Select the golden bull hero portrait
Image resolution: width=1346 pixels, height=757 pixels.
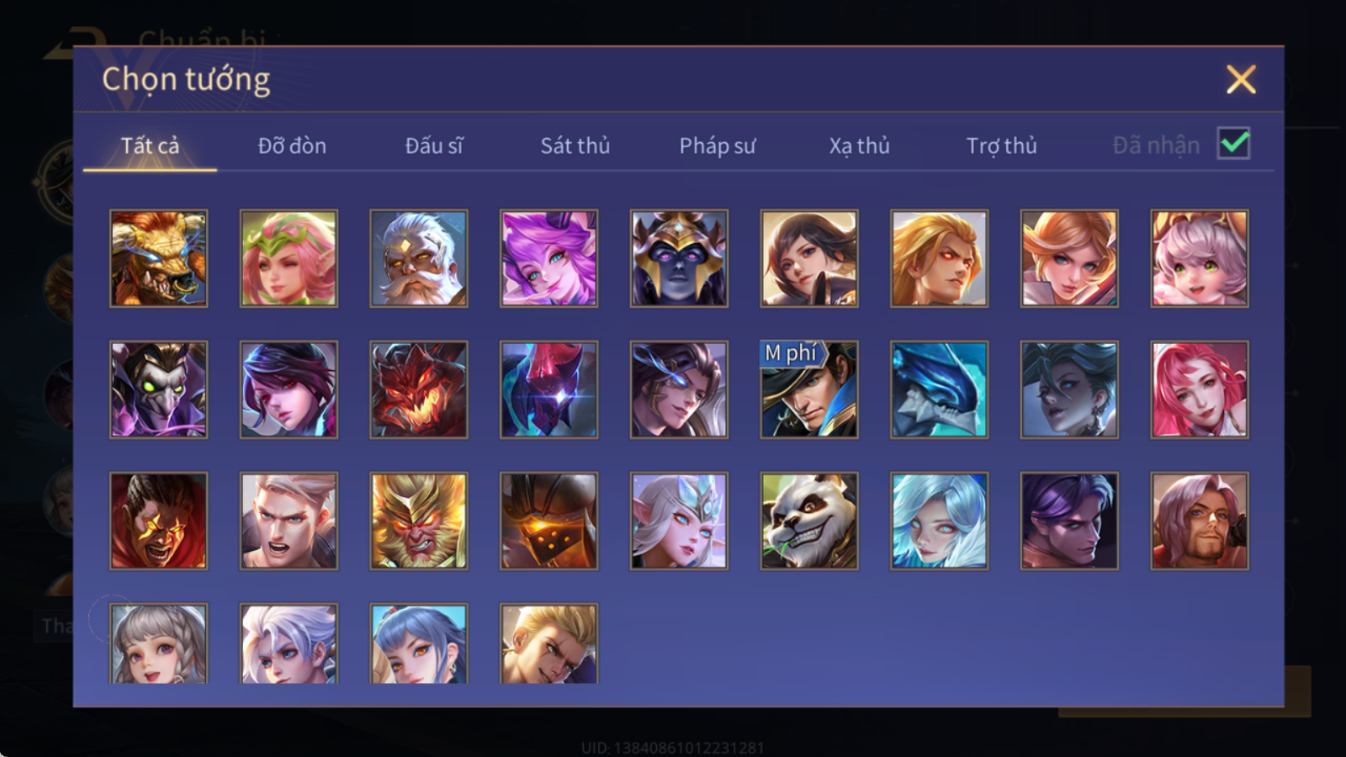(x=159, y=258)
